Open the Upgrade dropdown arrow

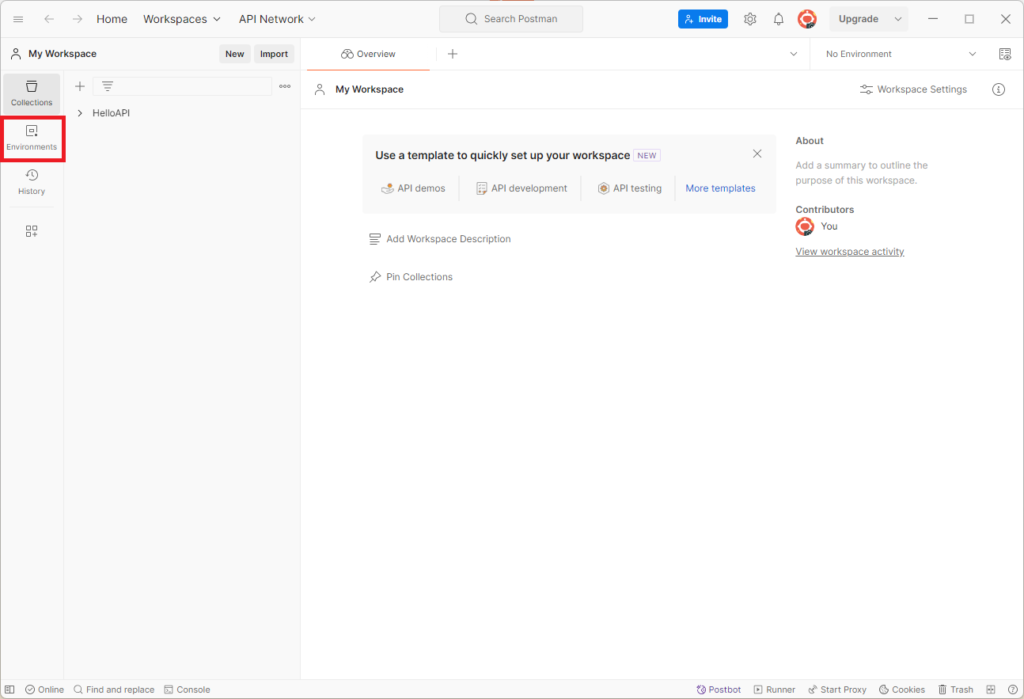click(898, 19)
